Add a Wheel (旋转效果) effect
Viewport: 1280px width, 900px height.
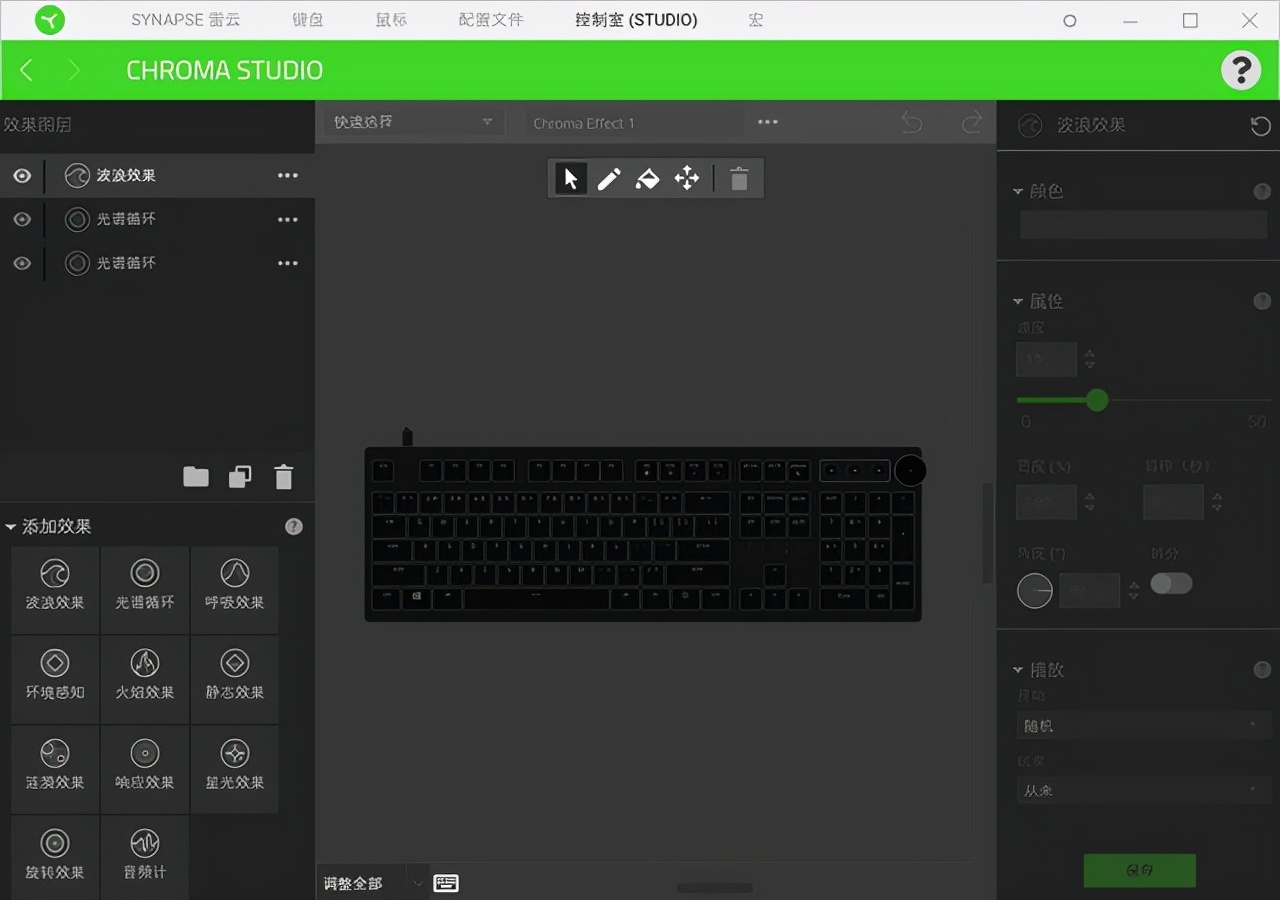[55, 858]
